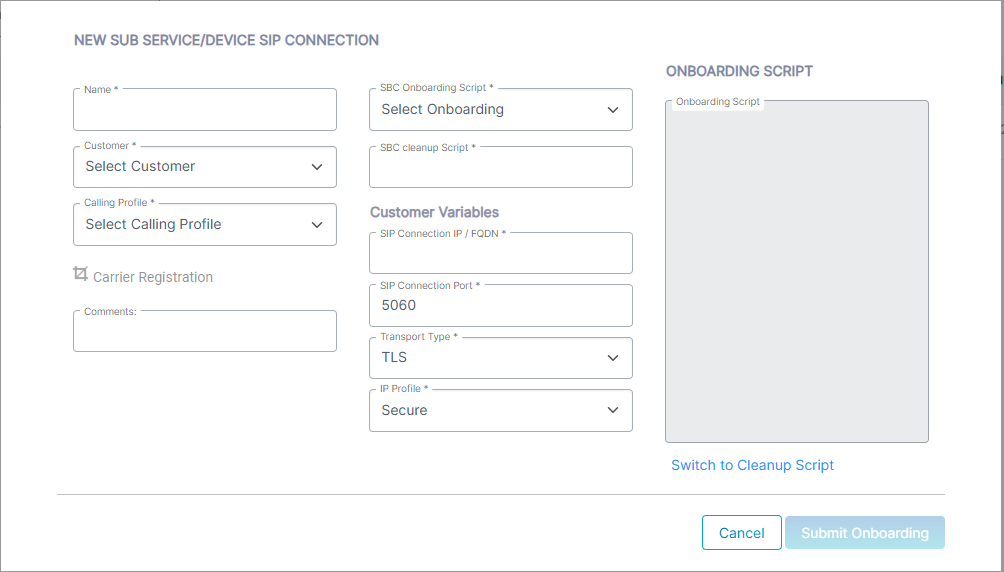Image resolution: width=1004 pixels, height=572 pixels.
Task: Click the Select Onboarding chevron arrow
Action: [613, 110]
